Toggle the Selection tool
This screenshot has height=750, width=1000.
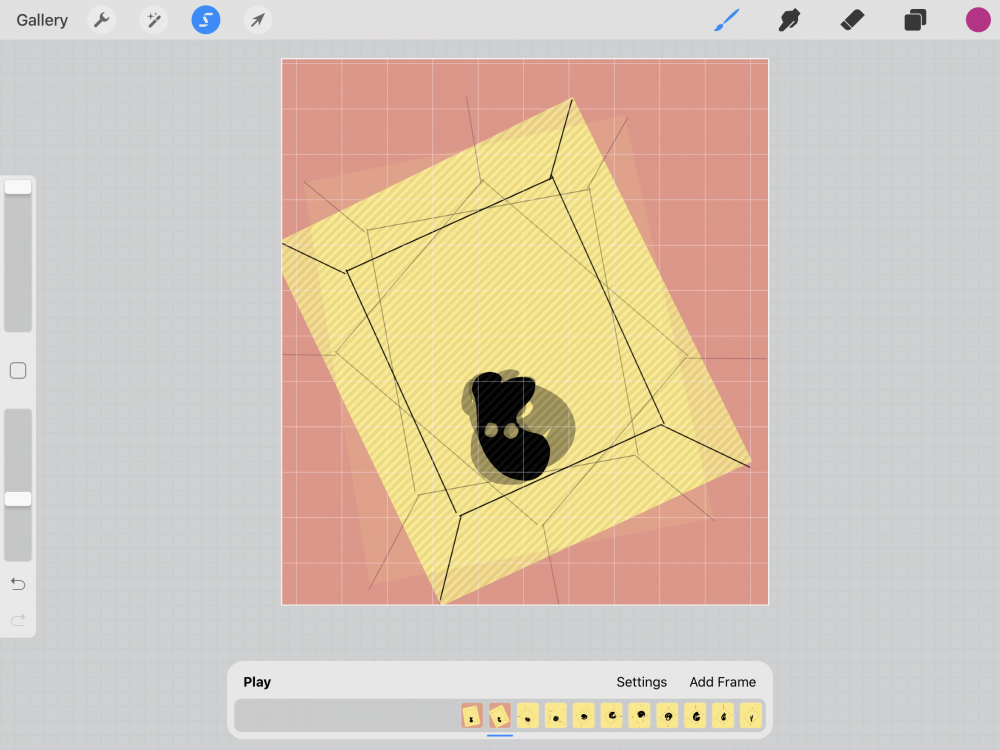click(x=206, y=20)
